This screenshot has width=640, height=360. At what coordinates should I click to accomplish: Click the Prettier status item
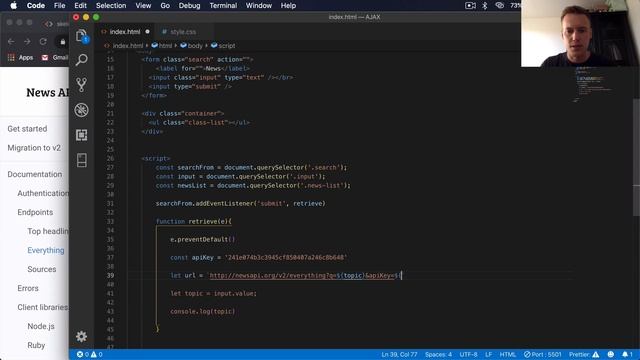click(x=584, y=354)
